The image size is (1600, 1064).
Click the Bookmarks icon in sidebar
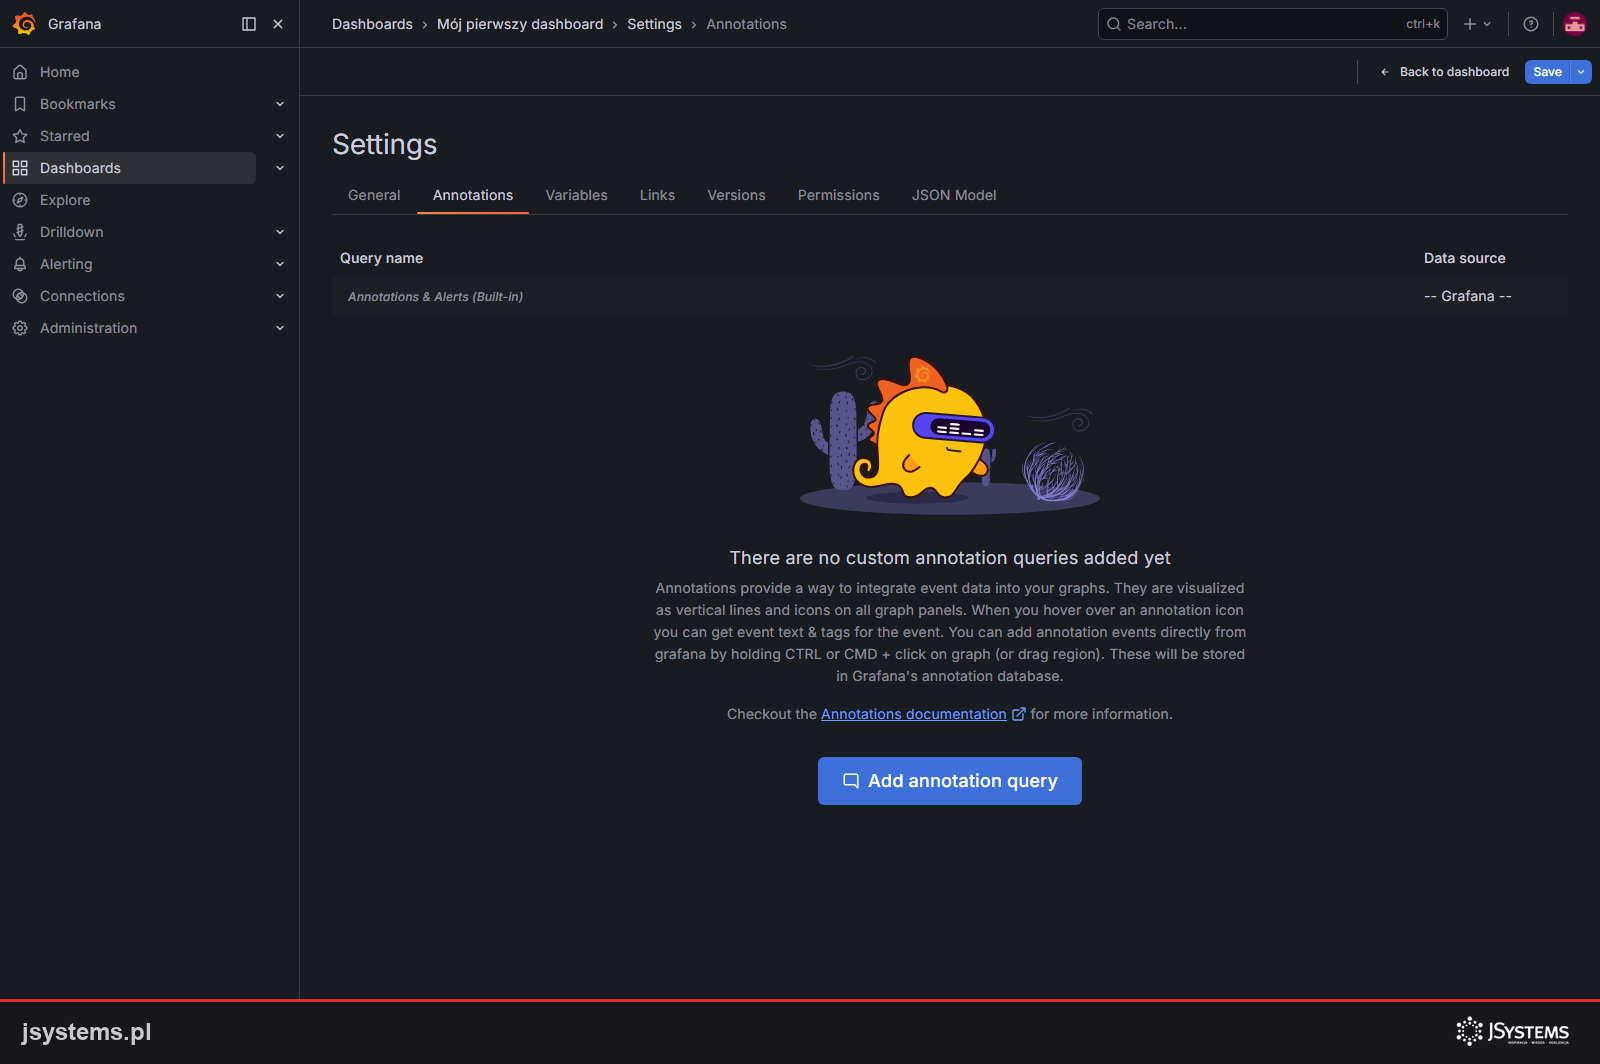(x=20, y=104)
